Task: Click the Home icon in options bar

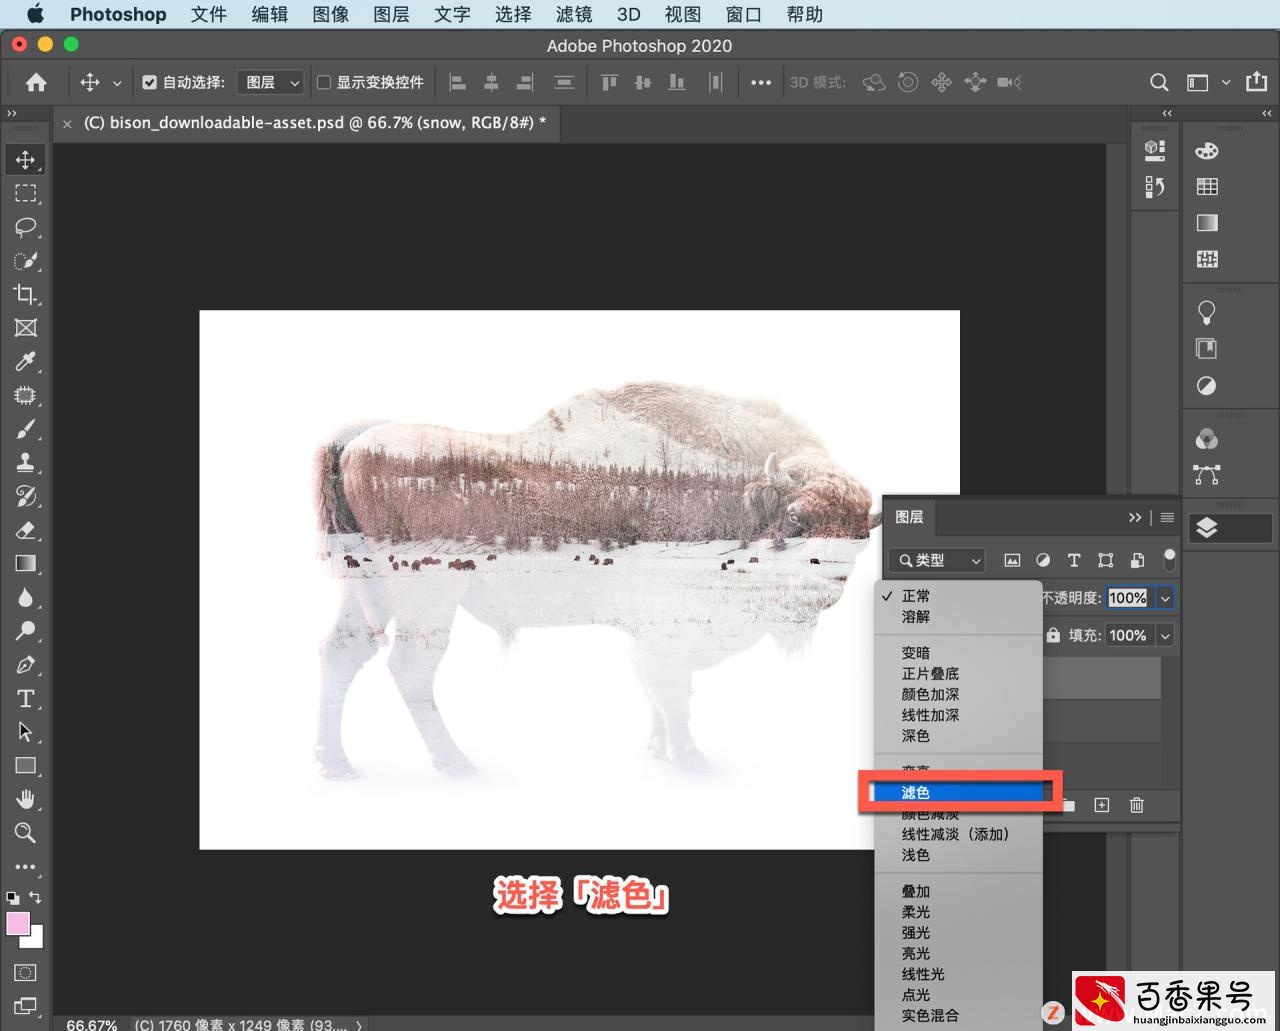Action: 36,83
